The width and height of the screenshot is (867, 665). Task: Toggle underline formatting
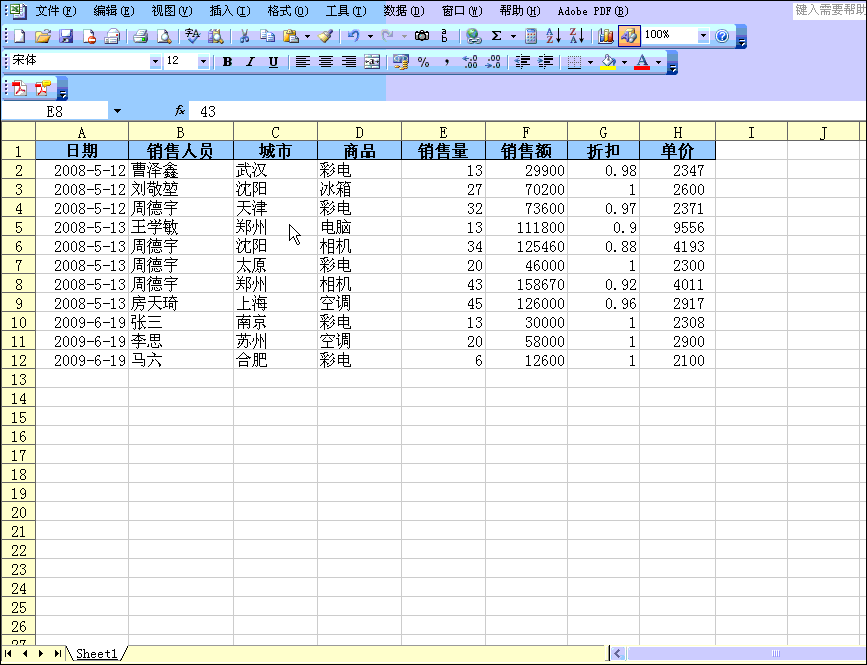(271, 61)
